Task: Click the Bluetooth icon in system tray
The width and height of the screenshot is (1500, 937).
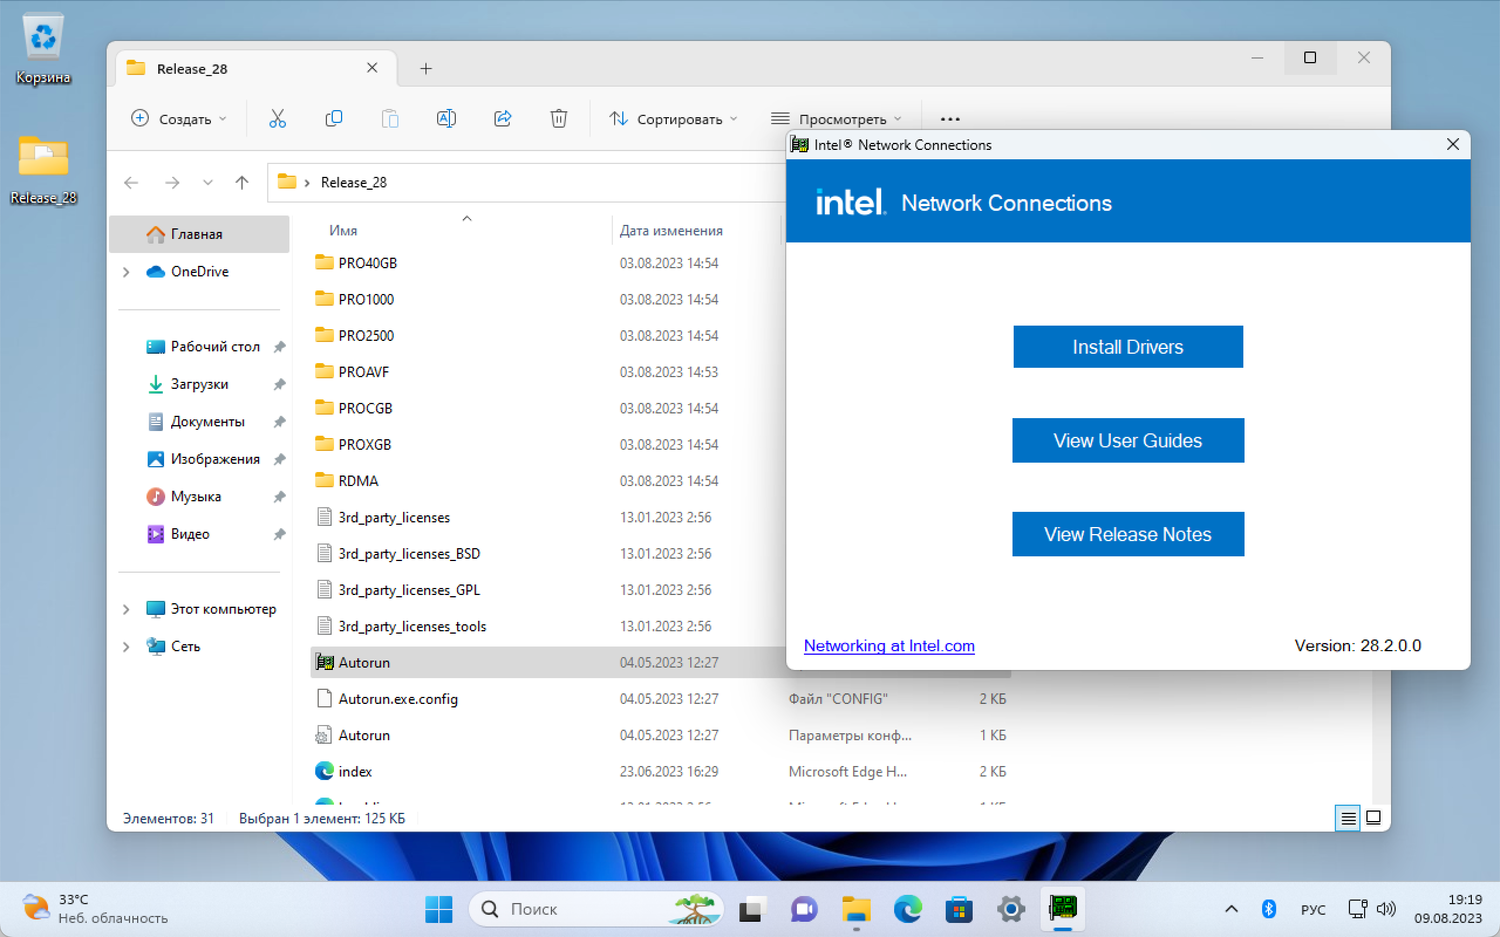Action: [1269, 909]
